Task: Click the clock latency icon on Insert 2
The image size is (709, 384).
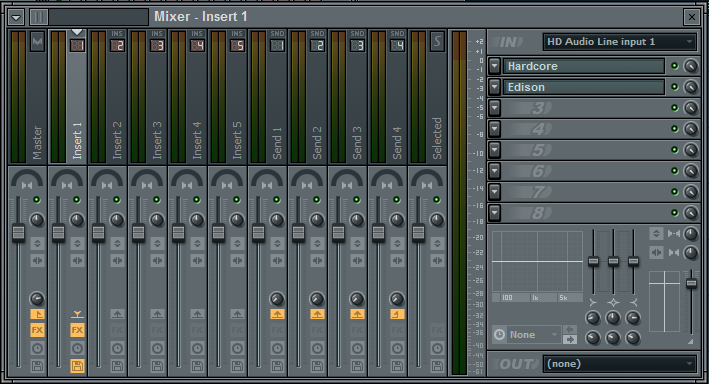Action: [x=117, y=348]
